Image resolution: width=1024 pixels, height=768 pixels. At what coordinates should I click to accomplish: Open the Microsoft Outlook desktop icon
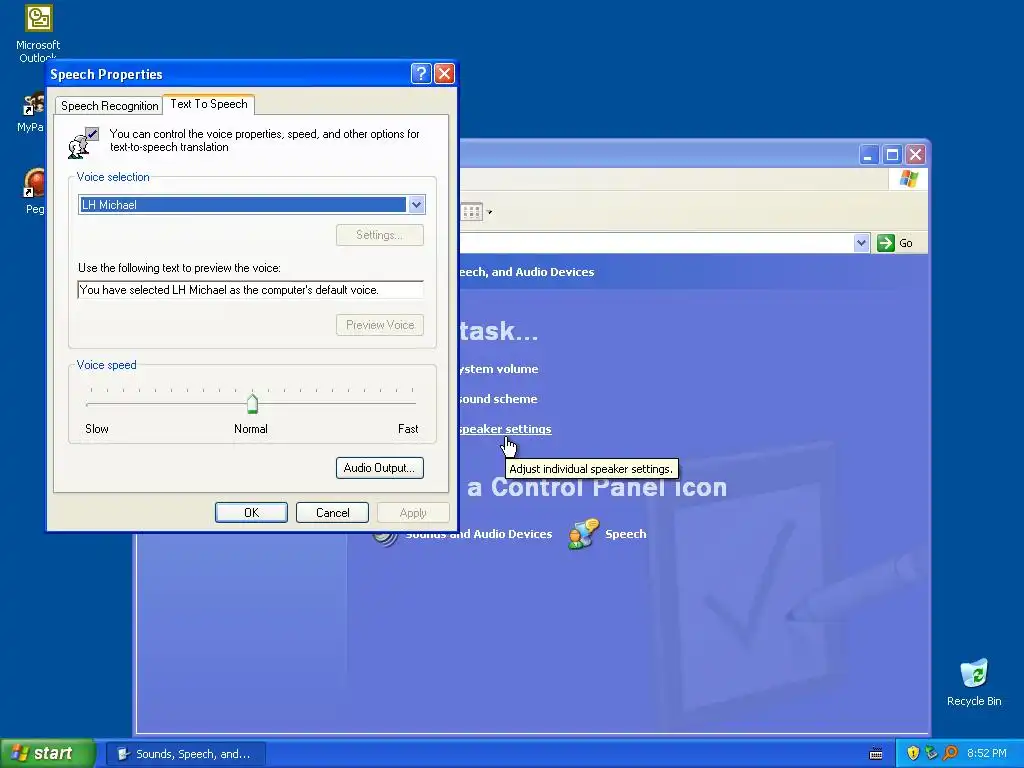point(38,34)
